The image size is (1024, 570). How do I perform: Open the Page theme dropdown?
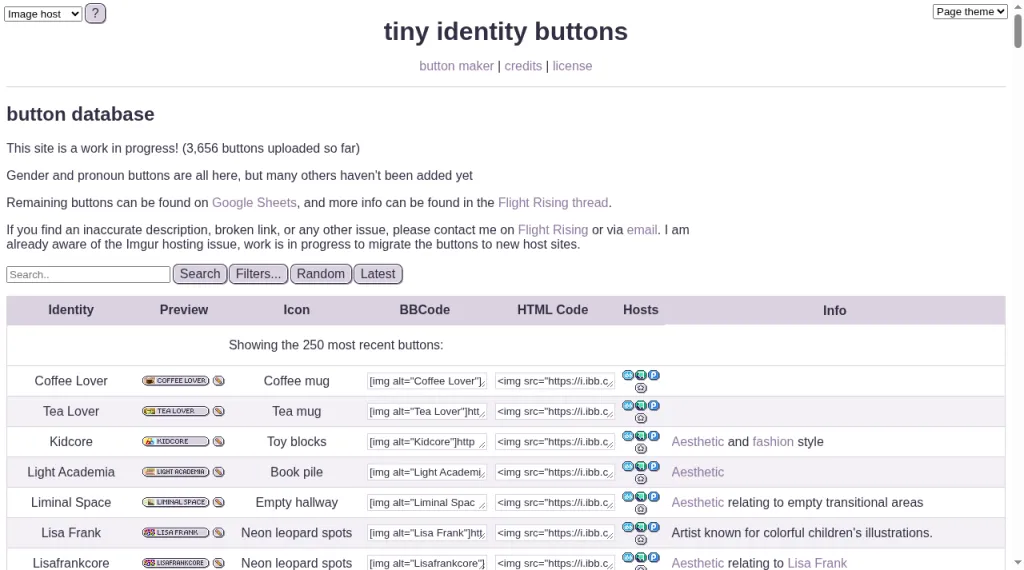pyautogui.click(x=970, y=12)
